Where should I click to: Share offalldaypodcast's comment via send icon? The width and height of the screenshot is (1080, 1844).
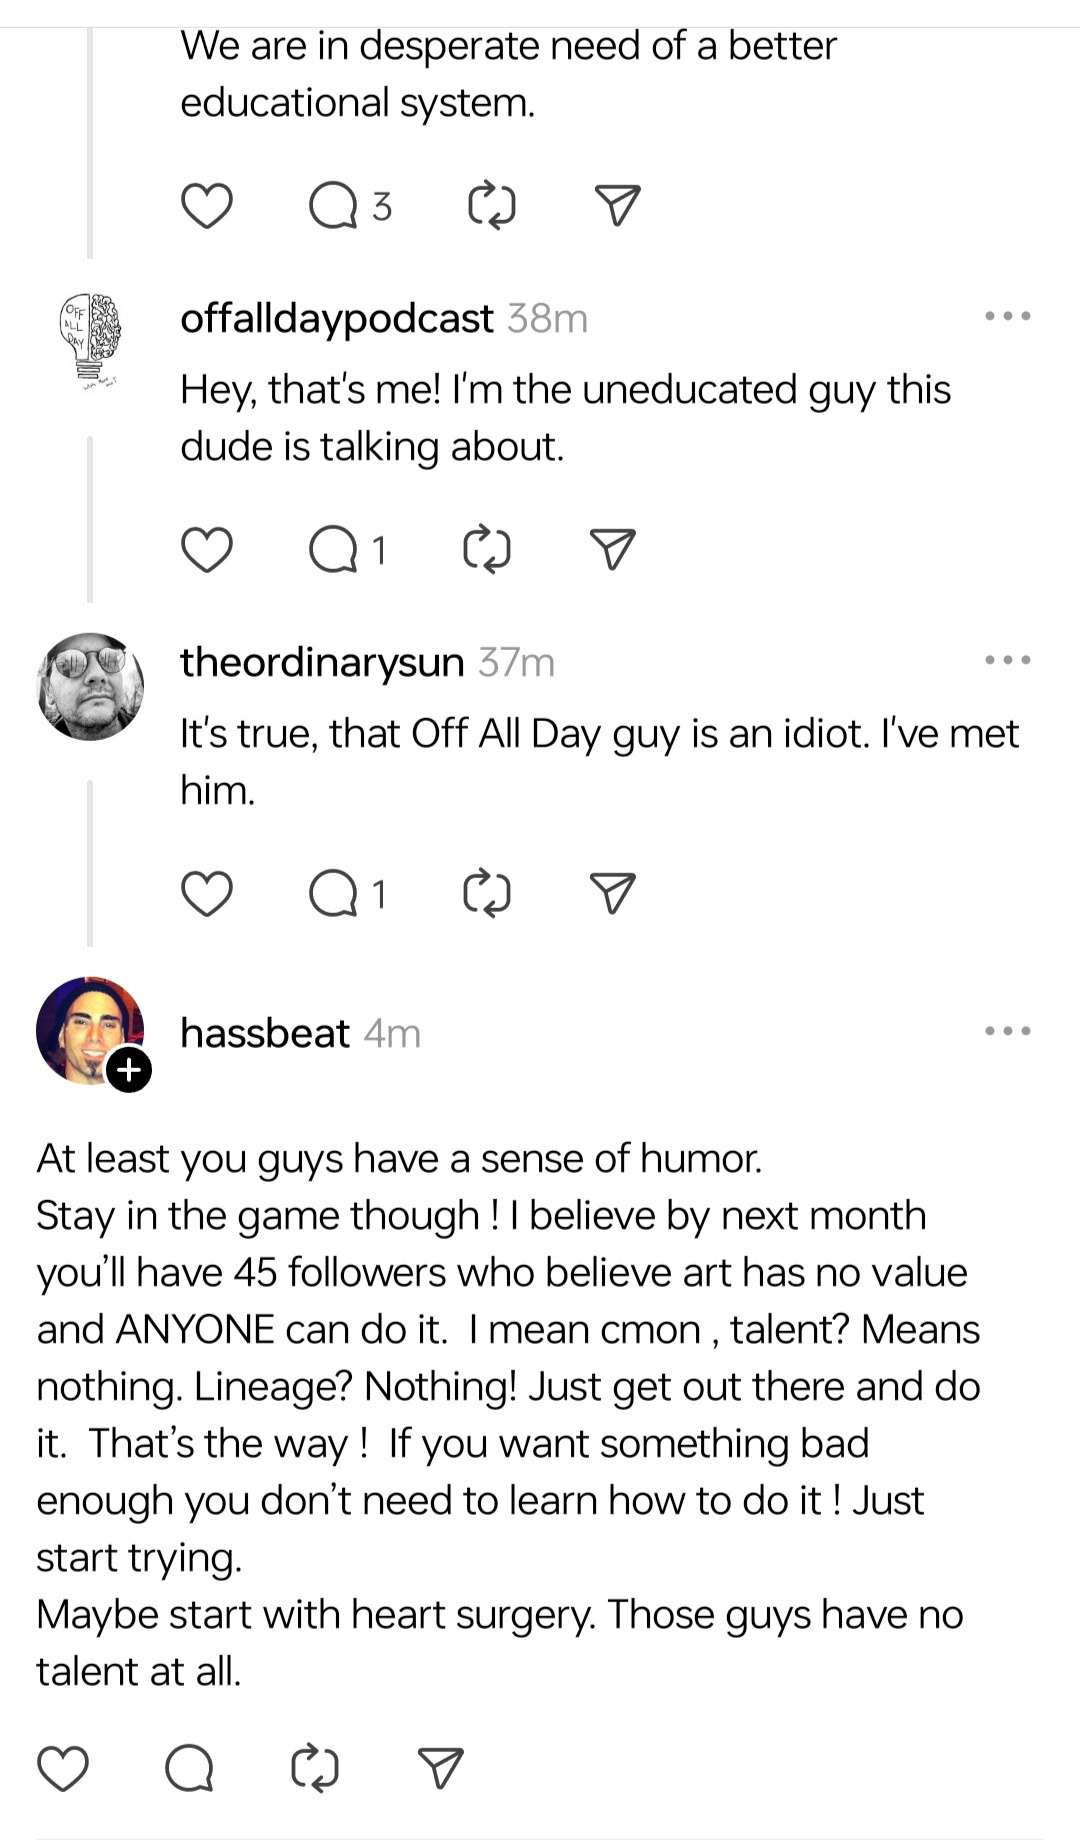coord(613,549)
